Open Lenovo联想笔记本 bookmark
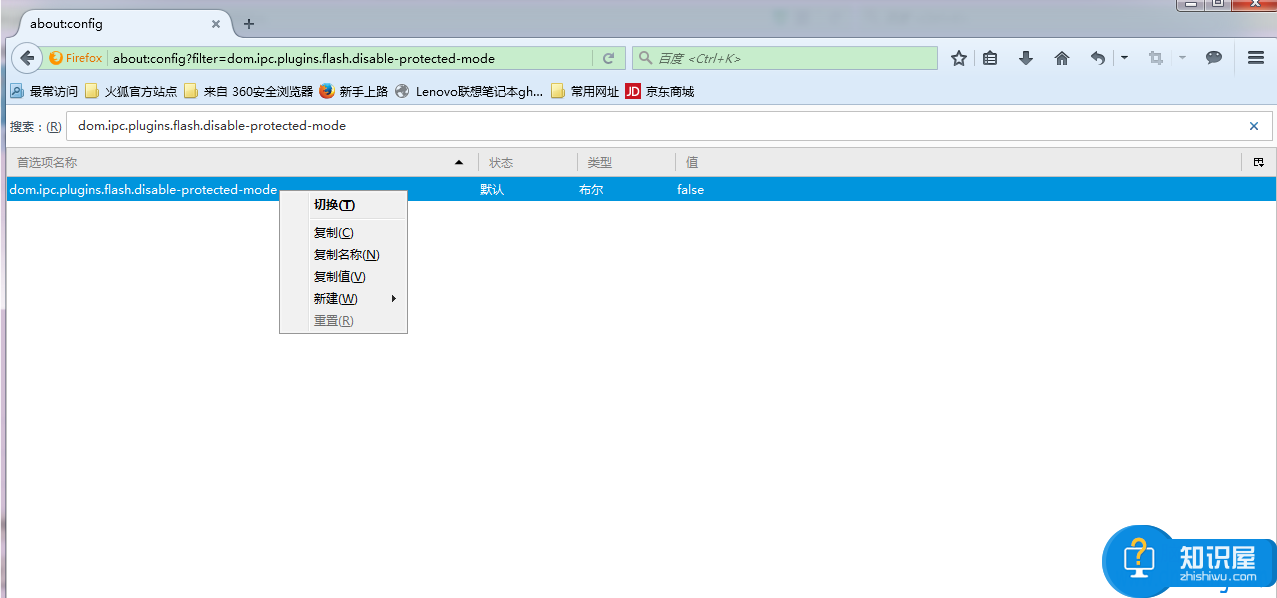Image resolution: width=1277 pixels, height=598 pixels. click(x=469, y=91)
